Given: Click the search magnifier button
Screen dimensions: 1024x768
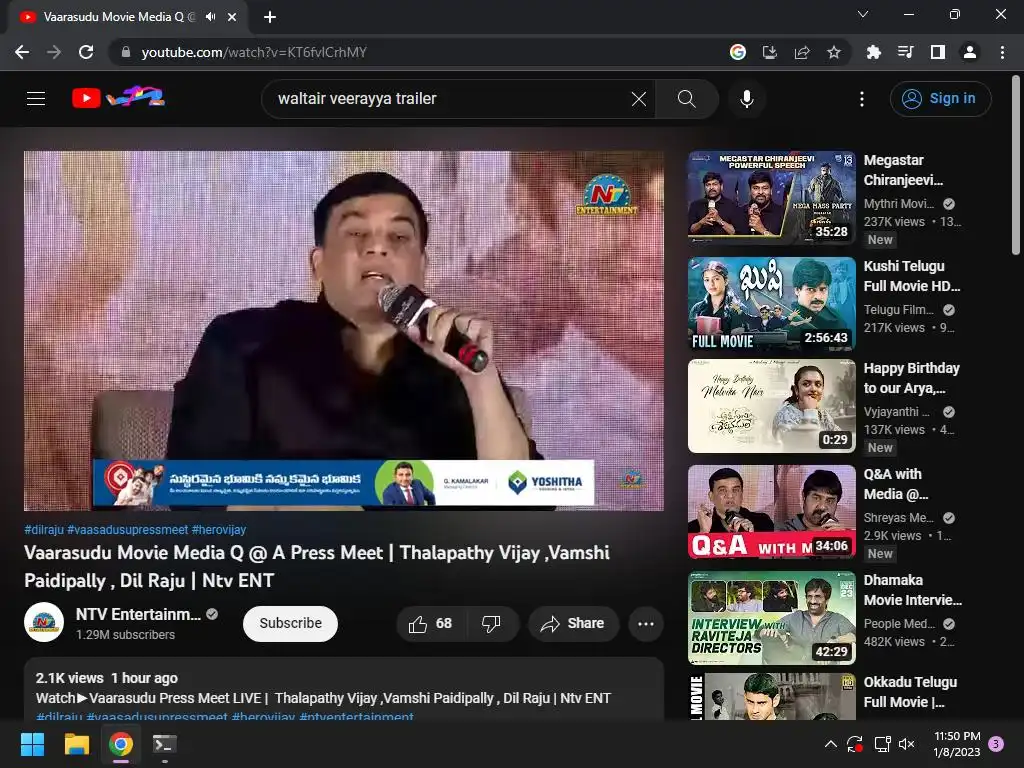Looking at the screenshot, I should [x=686, y=99].
